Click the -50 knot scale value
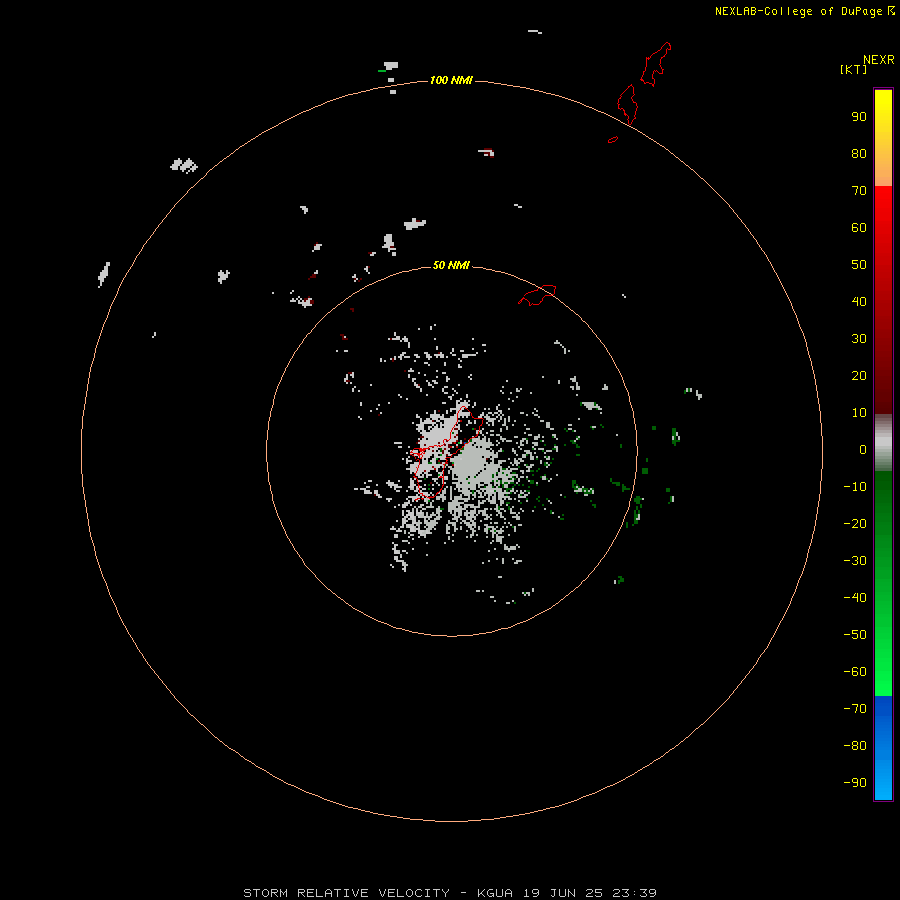Screen dimensions: 900x900 coord(855,635)
